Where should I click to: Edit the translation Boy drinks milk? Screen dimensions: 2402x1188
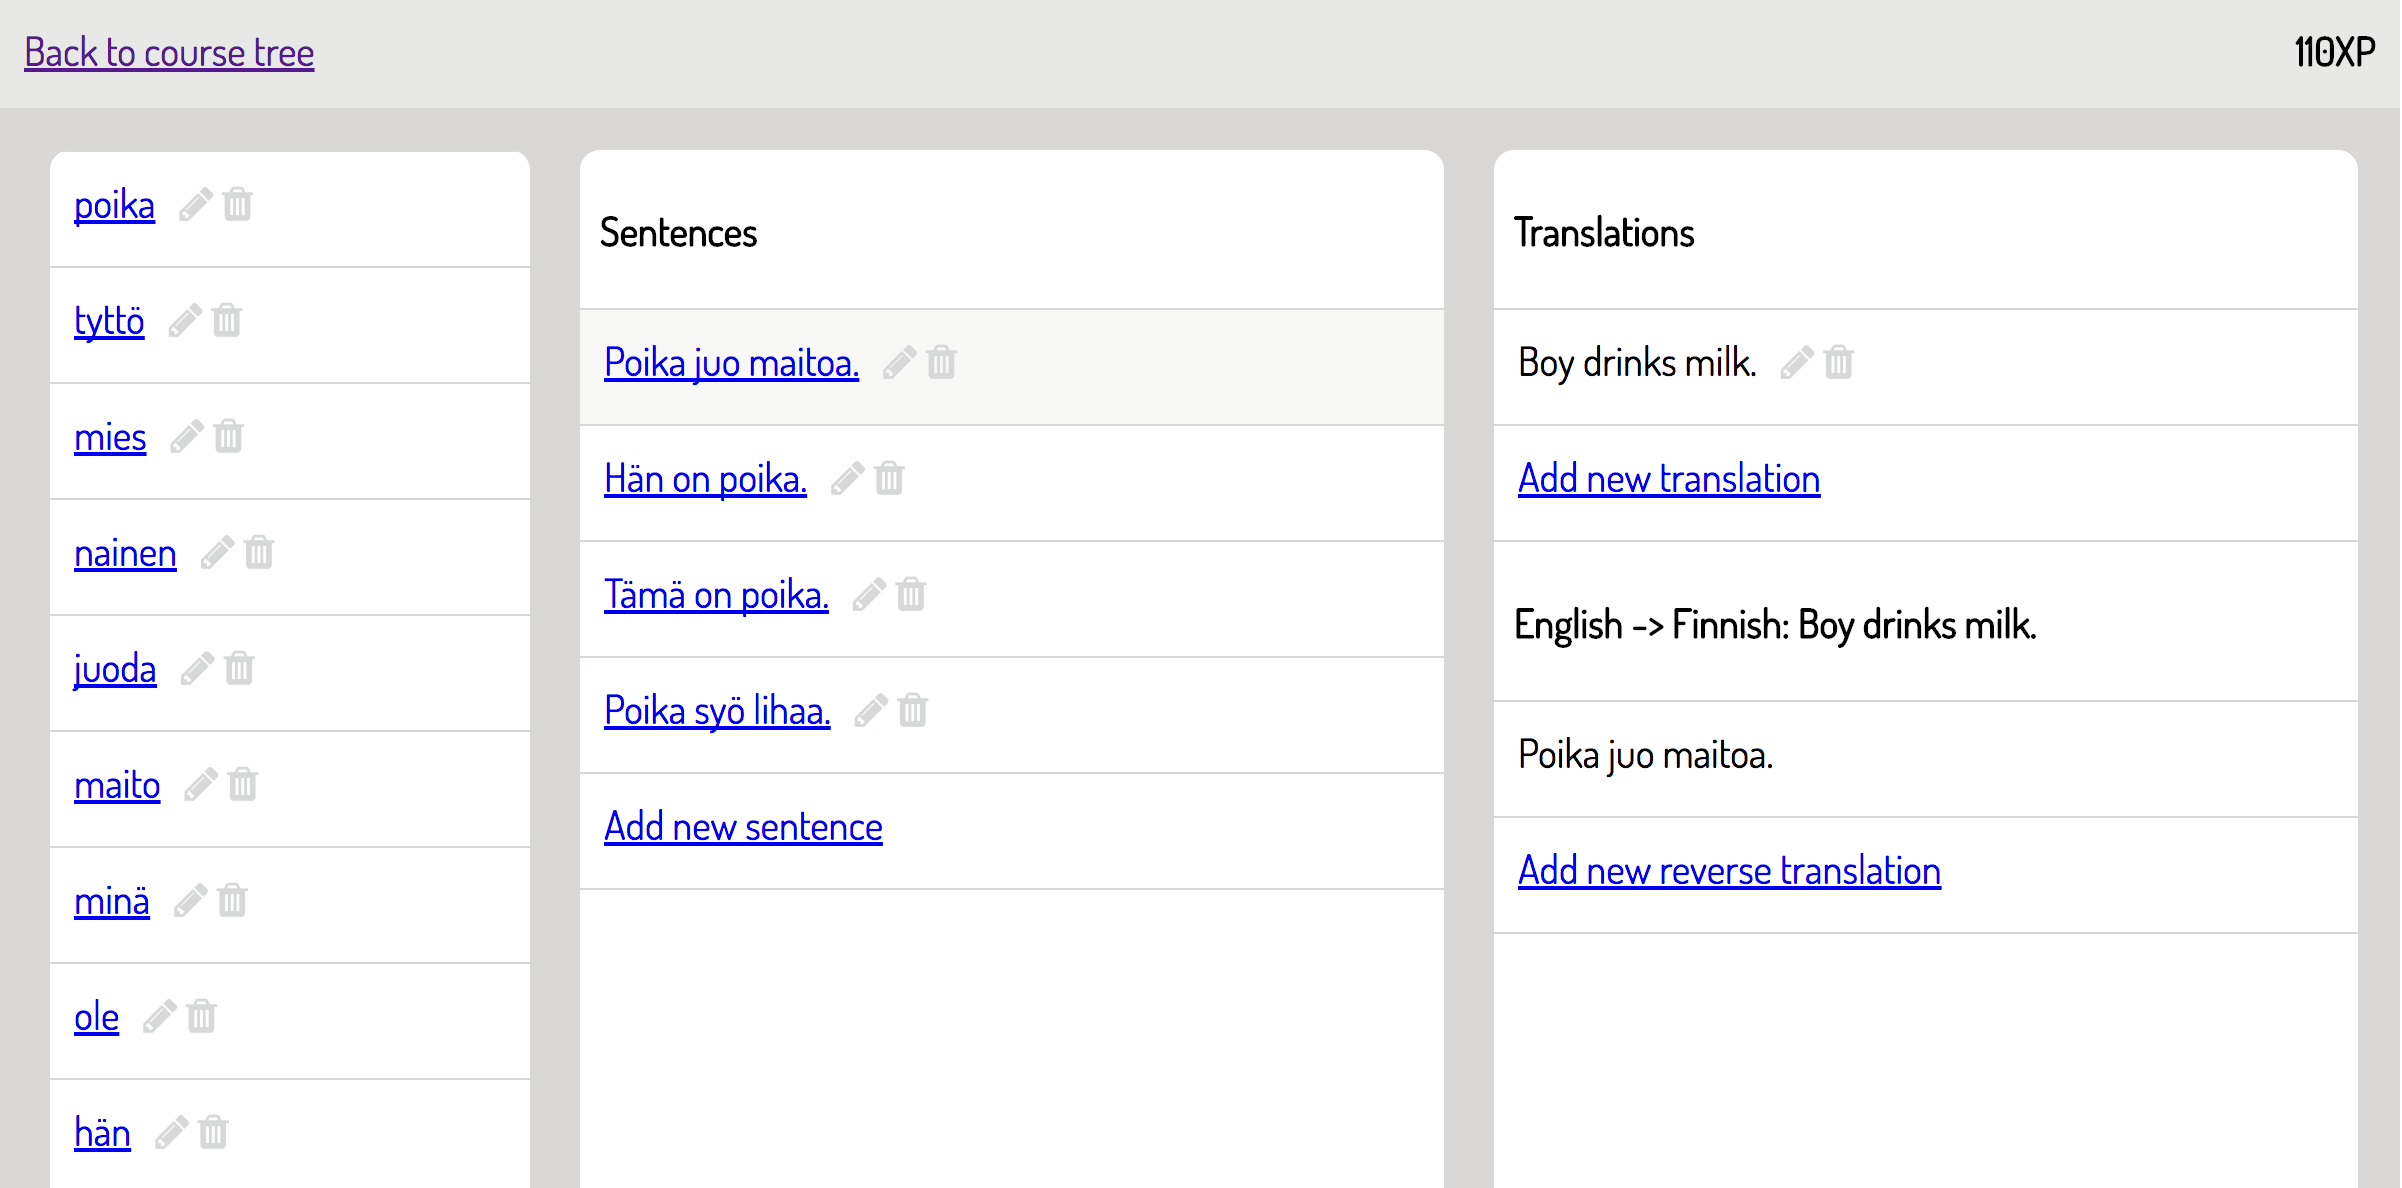(x=1796, y=363)
